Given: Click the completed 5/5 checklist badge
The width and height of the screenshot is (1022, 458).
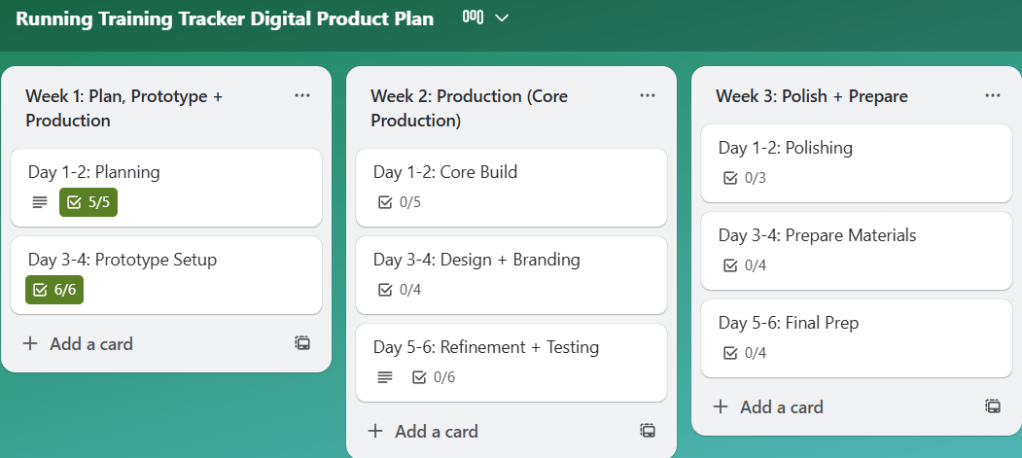Looking at the screenshot, I should [x=88, y=202].
